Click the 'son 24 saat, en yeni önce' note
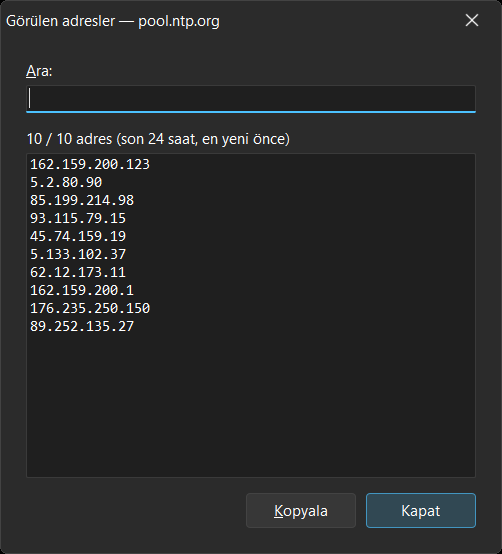Viewport: 502px width, 554px height. (203, 139)
